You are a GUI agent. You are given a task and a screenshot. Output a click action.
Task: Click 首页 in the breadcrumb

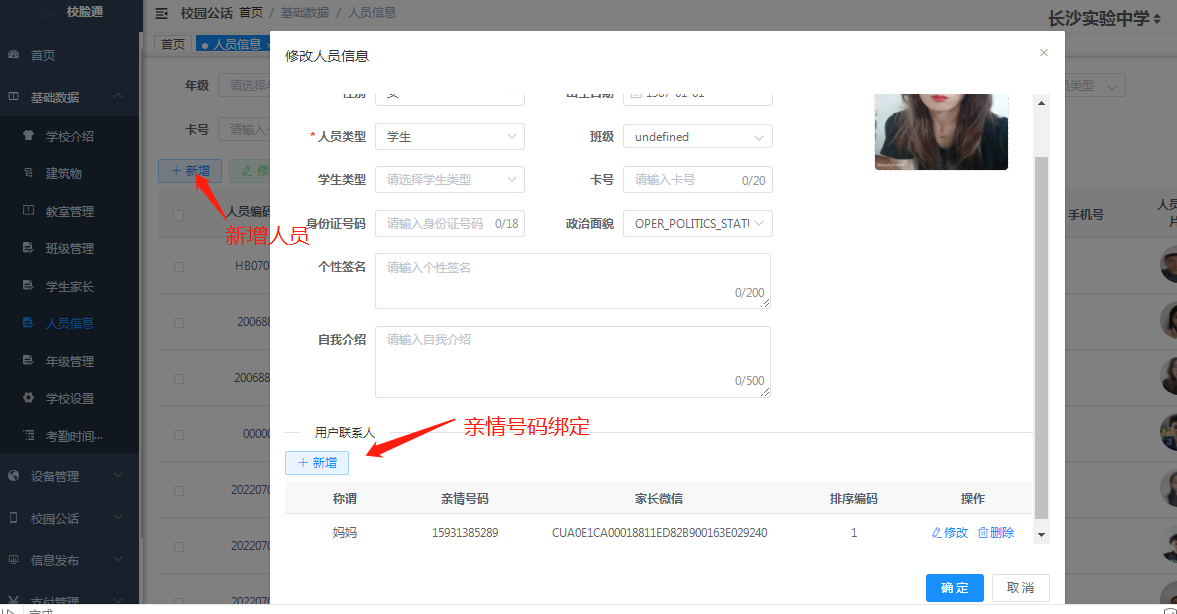(x=251, y=13)
